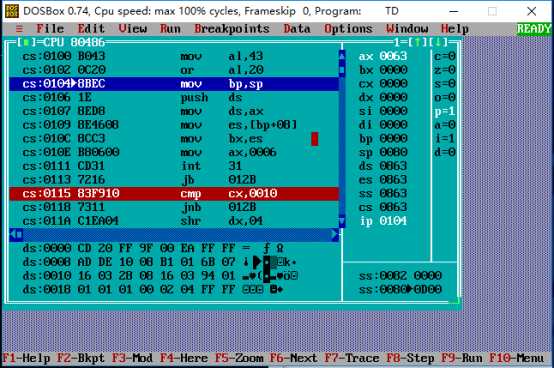This screenshot has height=368, width=554.
Task: Select the ax register value 0063
Action: (x=393, y=56)
